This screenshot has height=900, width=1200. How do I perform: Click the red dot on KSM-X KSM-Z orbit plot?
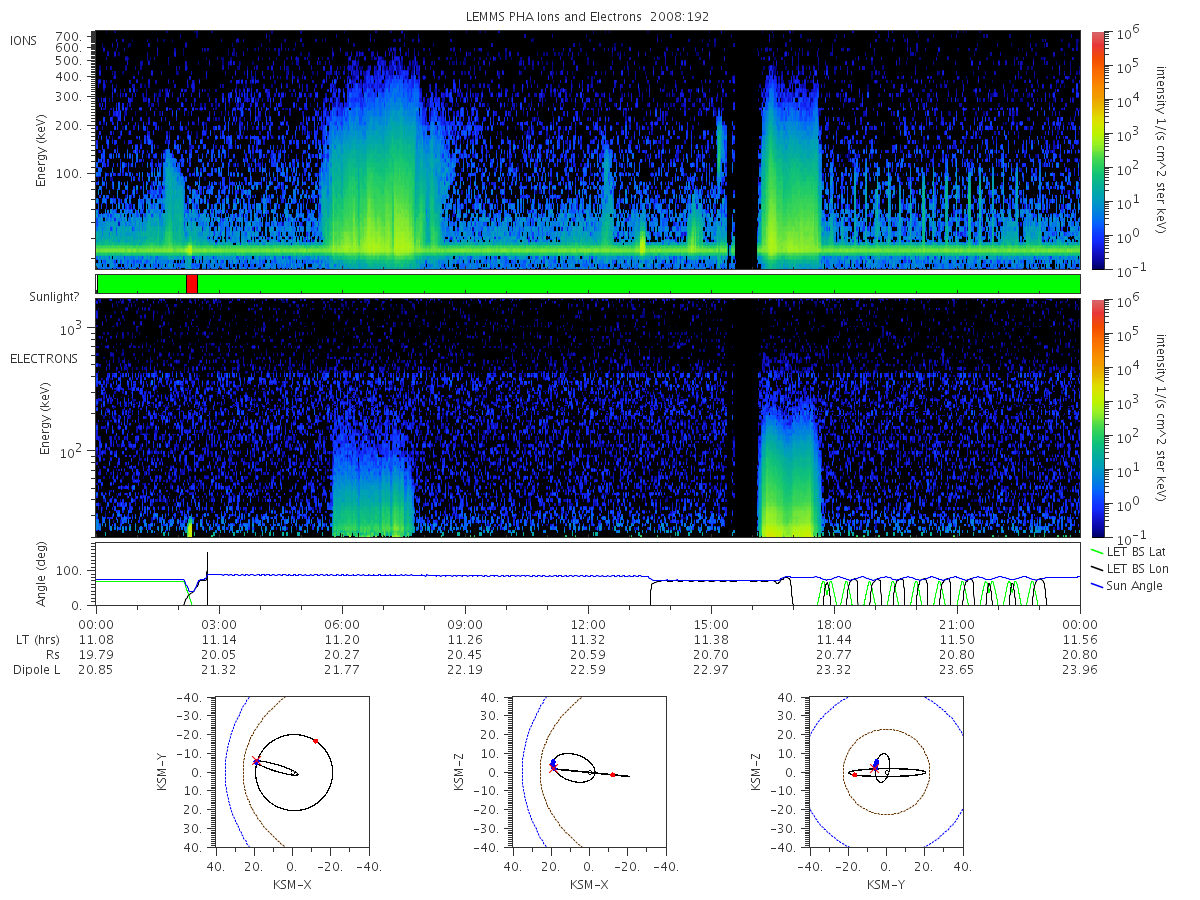[613, 775]
